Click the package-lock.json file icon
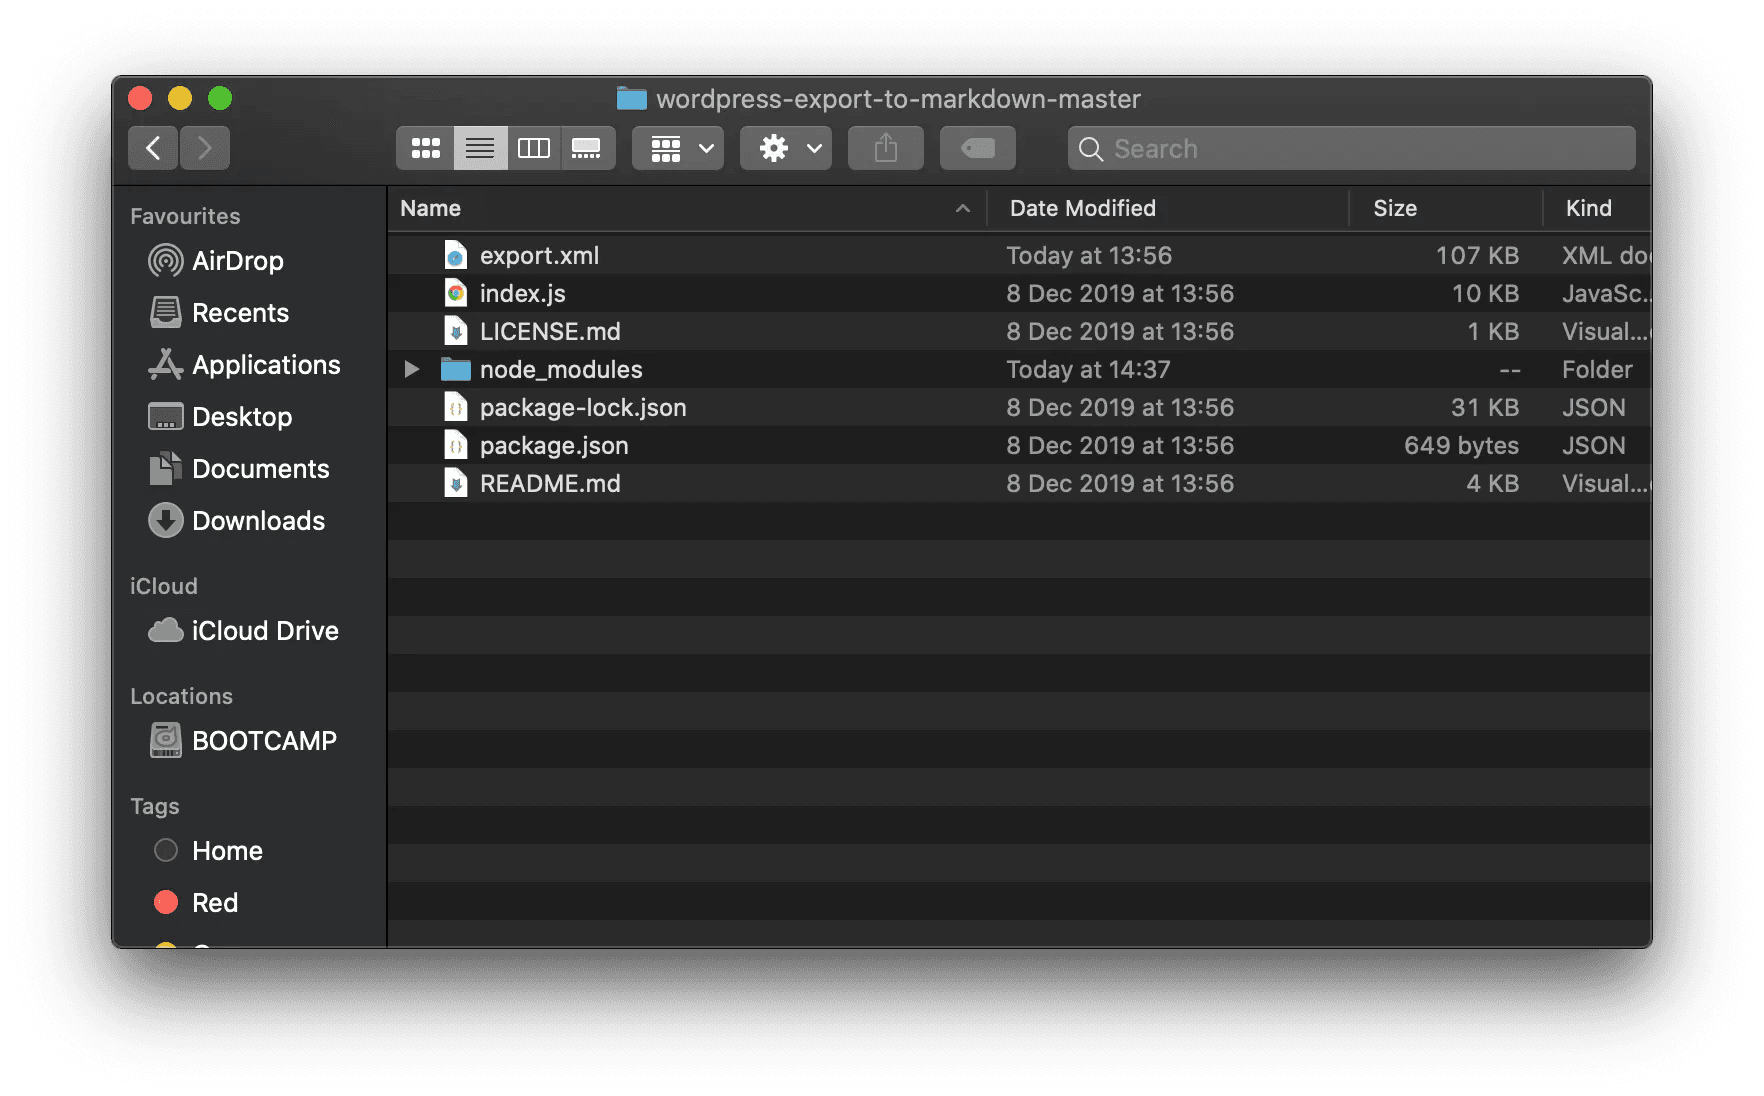This screenshot has width=1764, height=1096. click(456, 408)
